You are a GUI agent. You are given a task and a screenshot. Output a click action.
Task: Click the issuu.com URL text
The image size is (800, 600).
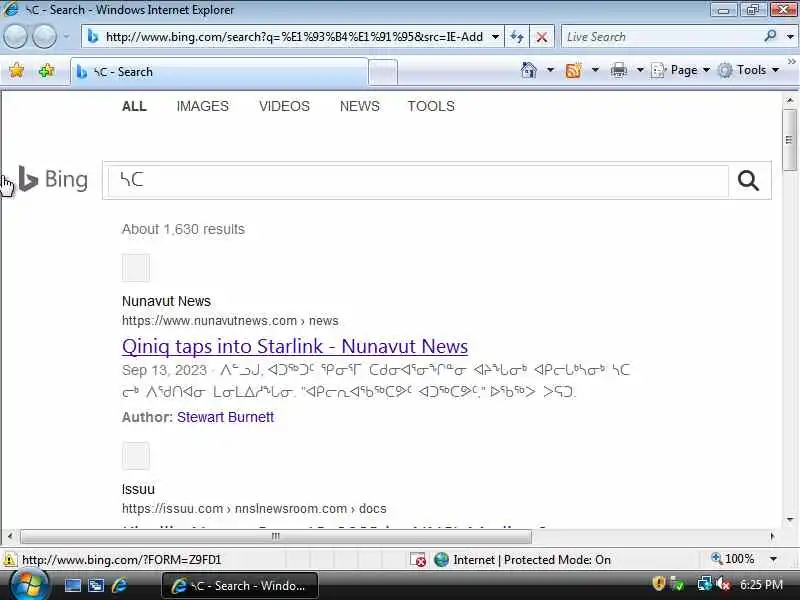pos(254,509)
